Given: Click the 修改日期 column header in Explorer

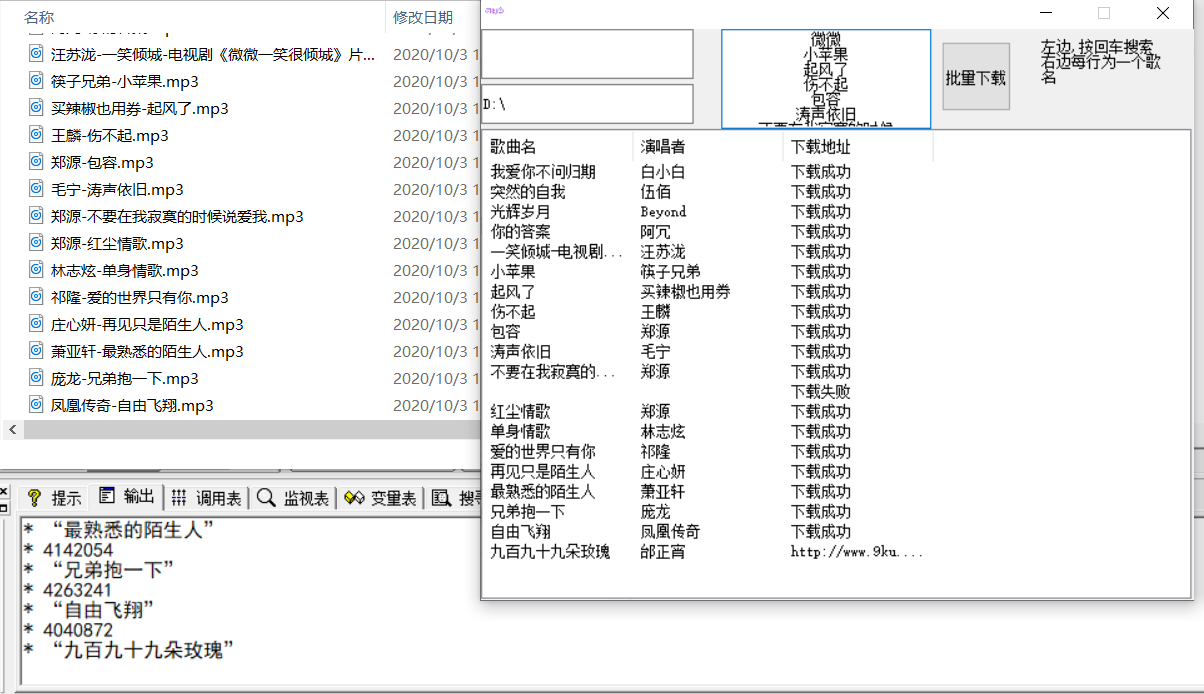Looking at the screenshot, I should pos(423,17).
